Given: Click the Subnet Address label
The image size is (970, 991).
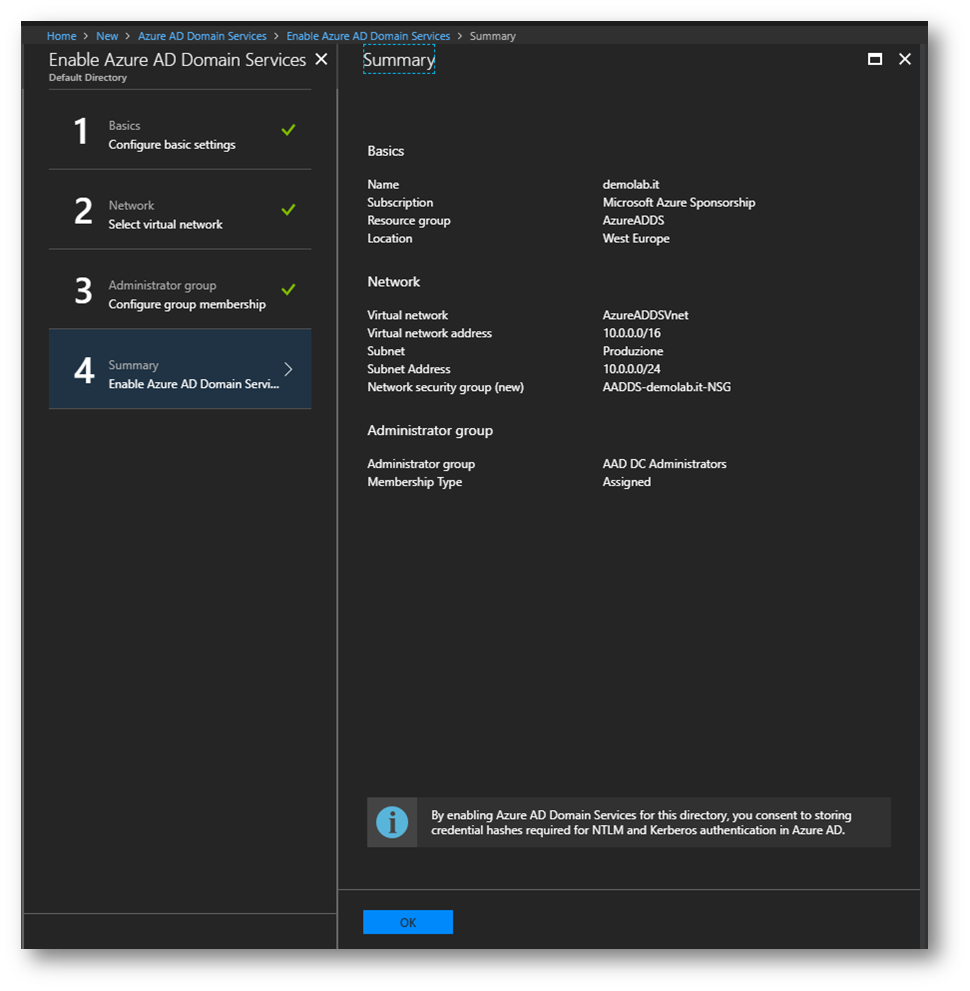Looking at the screenshot, I should tap(409, 369).
